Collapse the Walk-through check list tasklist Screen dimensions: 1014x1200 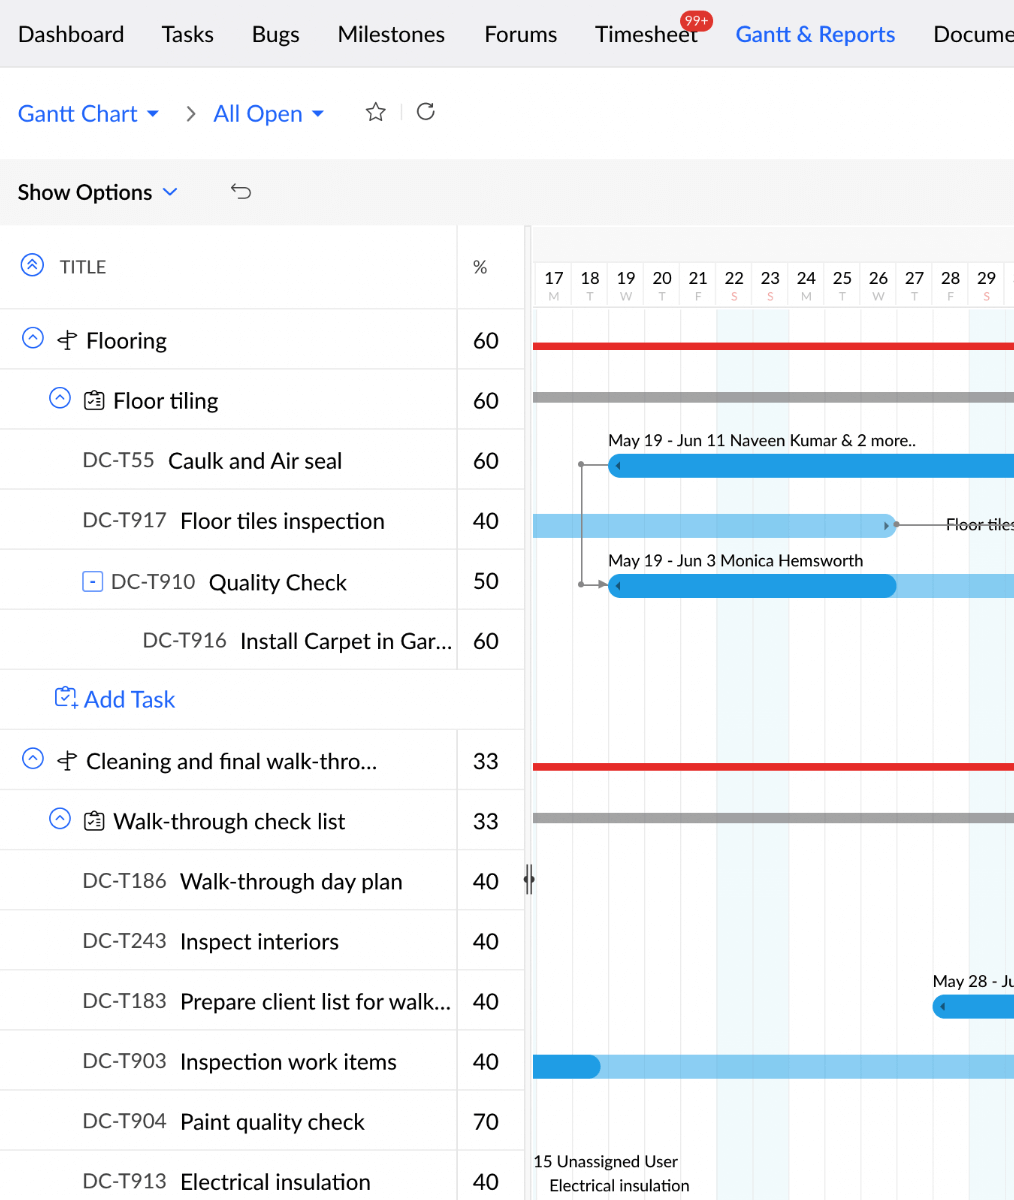[x=59, y=819]
